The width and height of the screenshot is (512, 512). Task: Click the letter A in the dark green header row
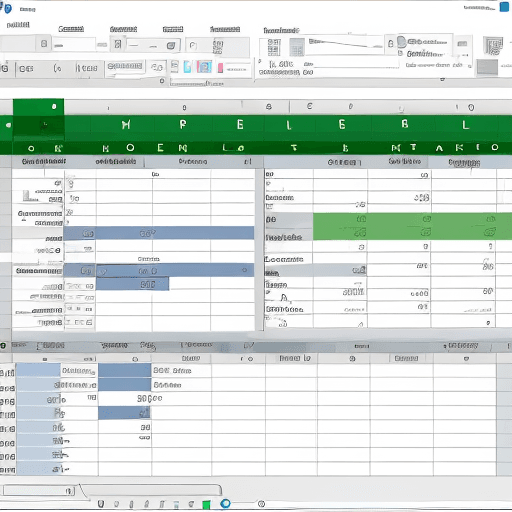point(439,148)
